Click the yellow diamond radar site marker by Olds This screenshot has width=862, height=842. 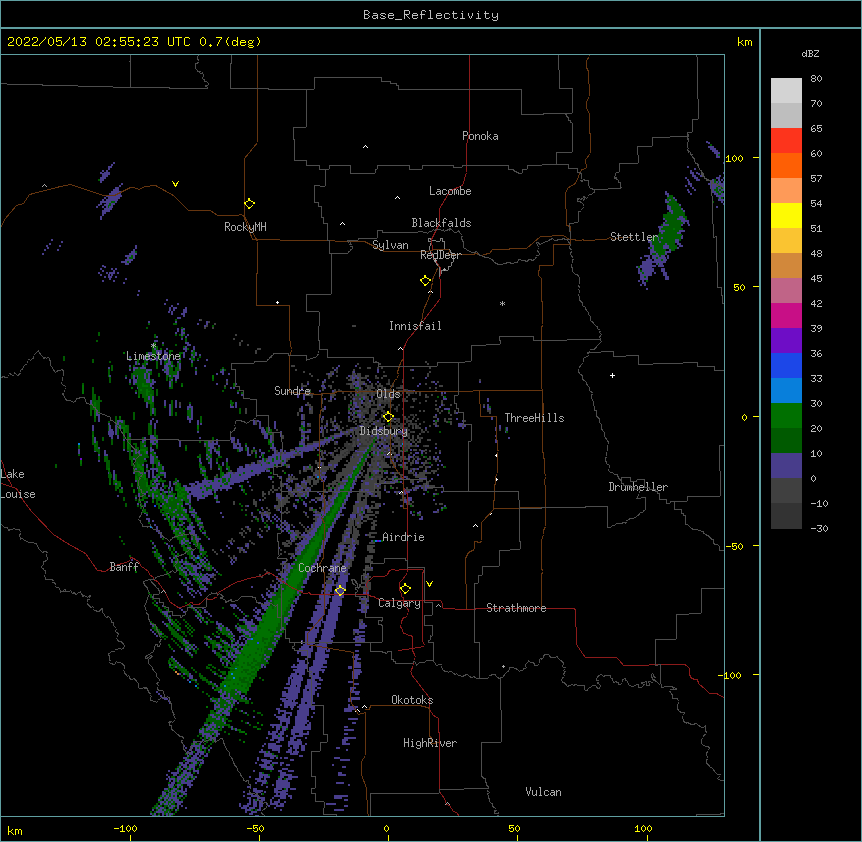pos(388,417)
